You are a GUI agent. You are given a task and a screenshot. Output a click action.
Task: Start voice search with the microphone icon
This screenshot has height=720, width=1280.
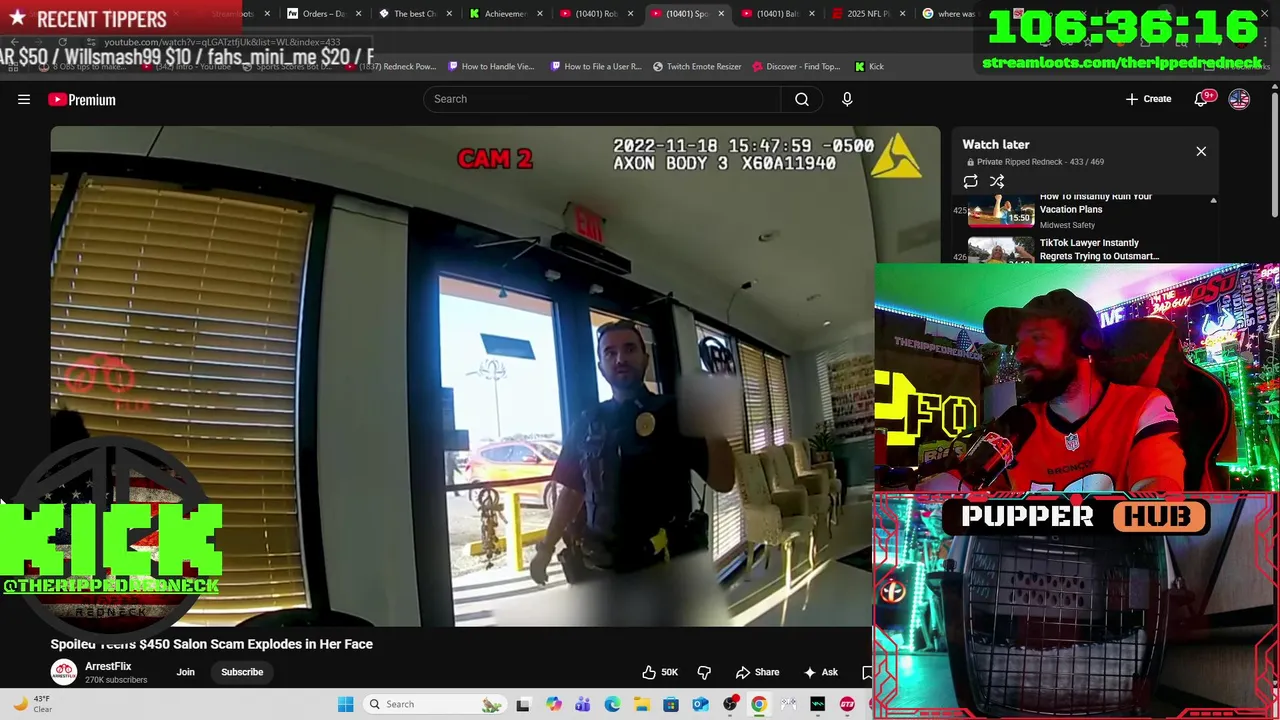tap(847, 99)
